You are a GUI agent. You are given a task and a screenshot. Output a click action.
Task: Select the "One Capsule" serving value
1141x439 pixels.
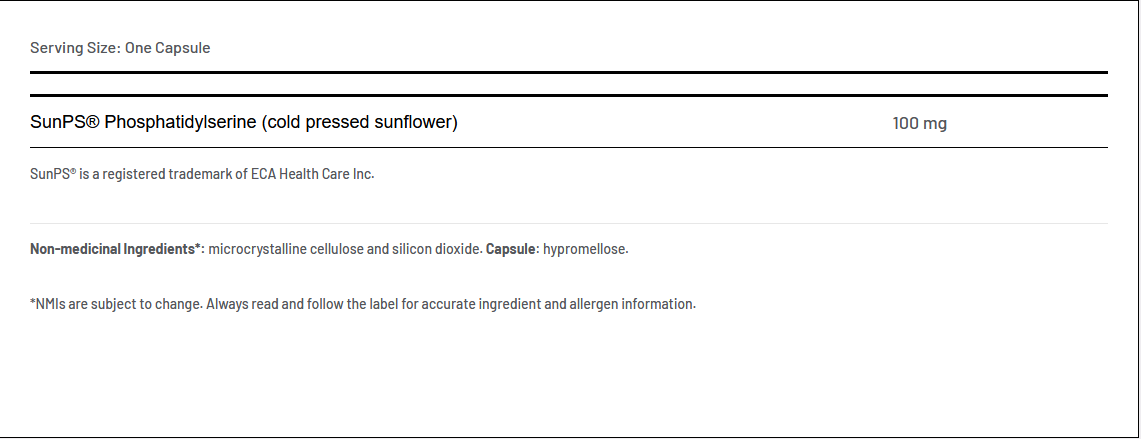click(167, 48)
